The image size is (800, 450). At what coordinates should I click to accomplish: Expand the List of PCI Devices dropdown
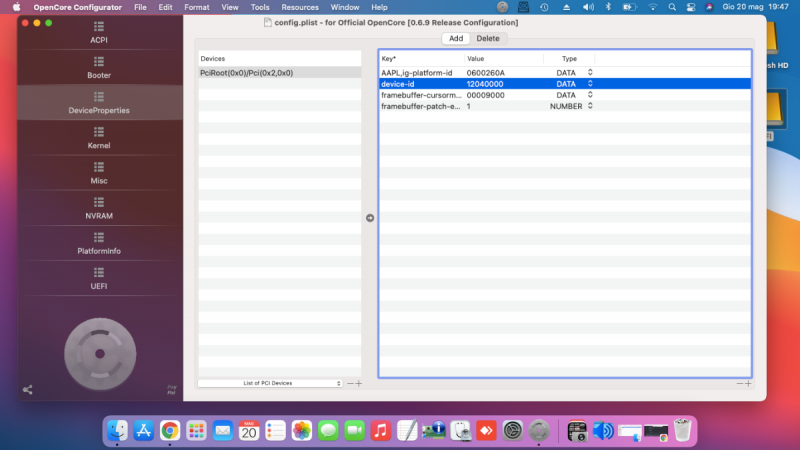tap(270, 383)
